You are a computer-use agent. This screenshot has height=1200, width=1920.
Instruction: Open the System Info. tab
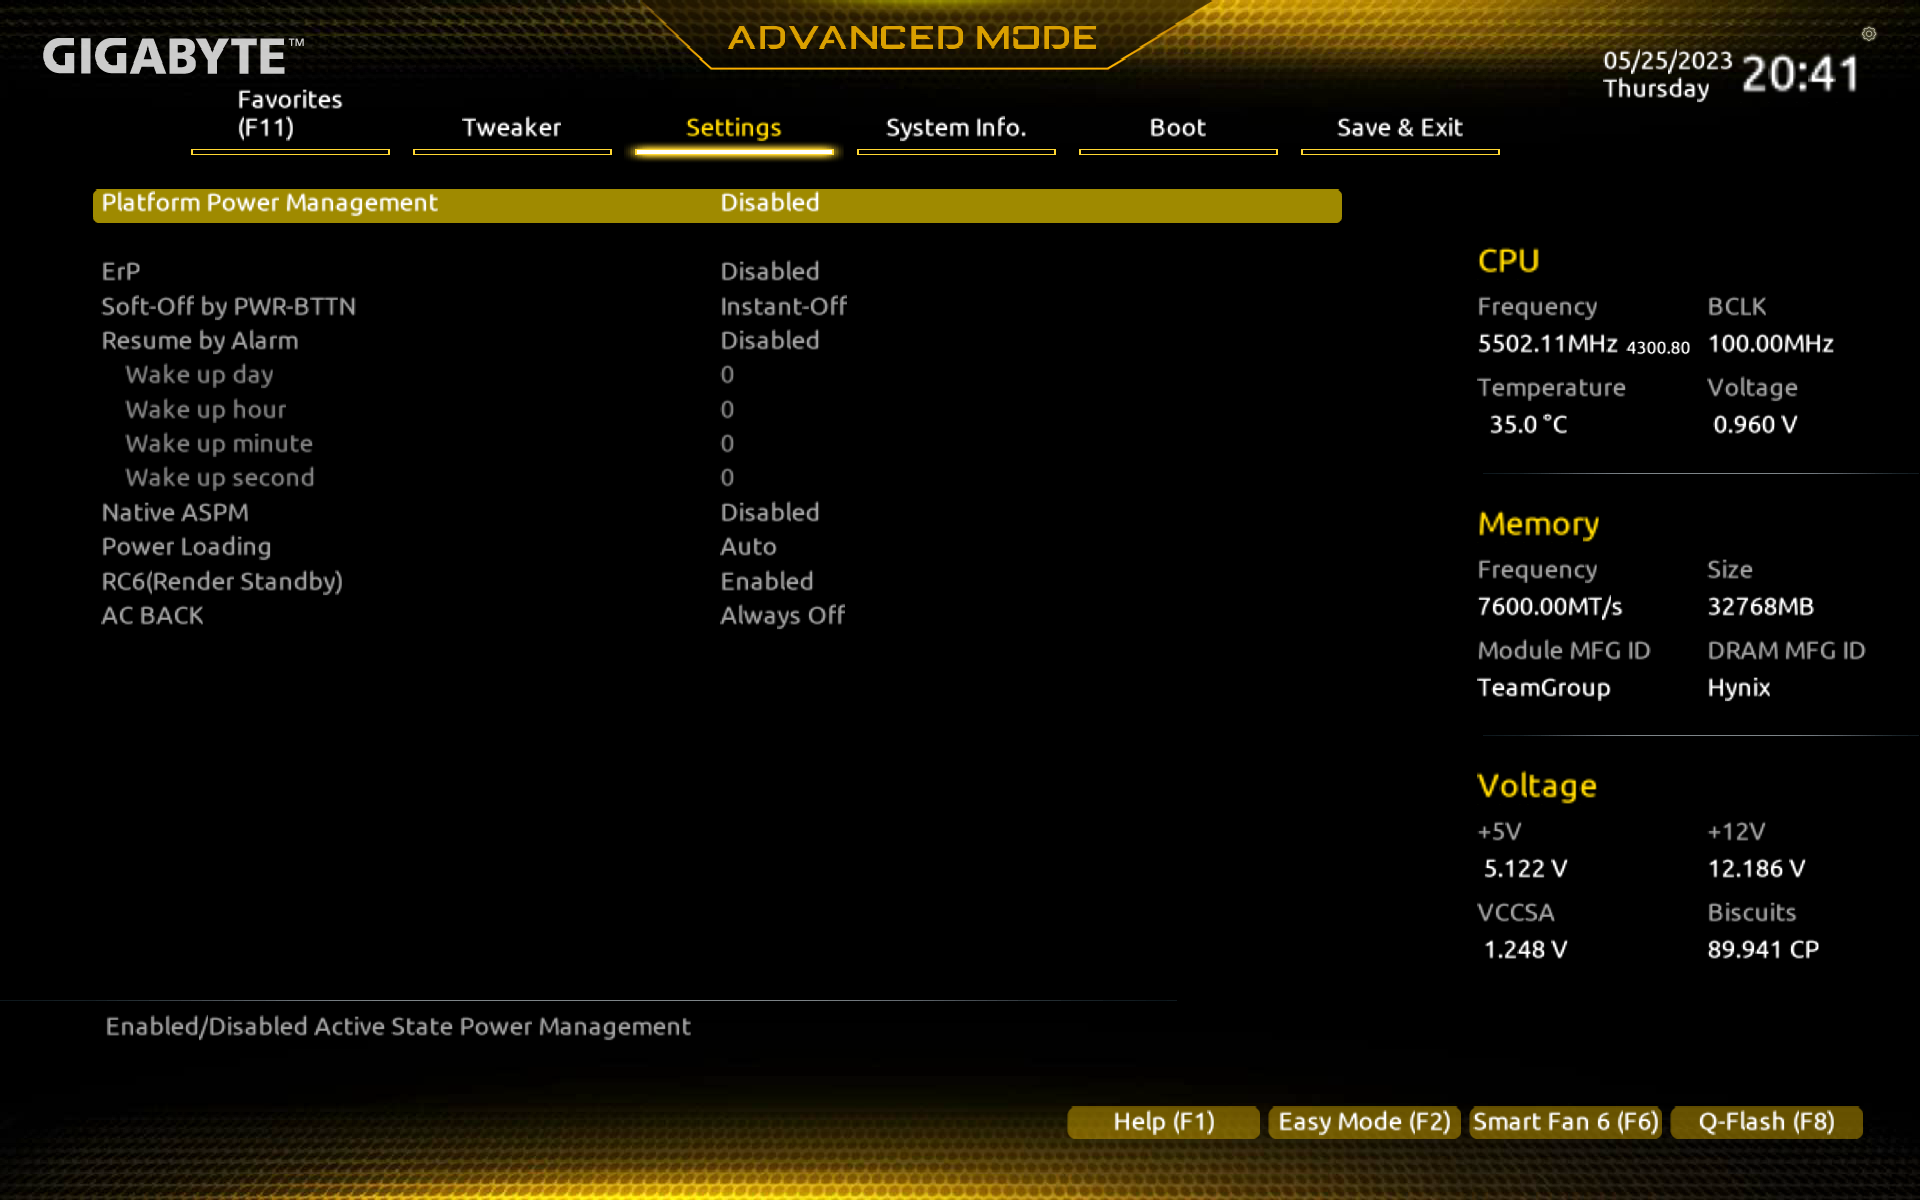[x=955, y=128]
